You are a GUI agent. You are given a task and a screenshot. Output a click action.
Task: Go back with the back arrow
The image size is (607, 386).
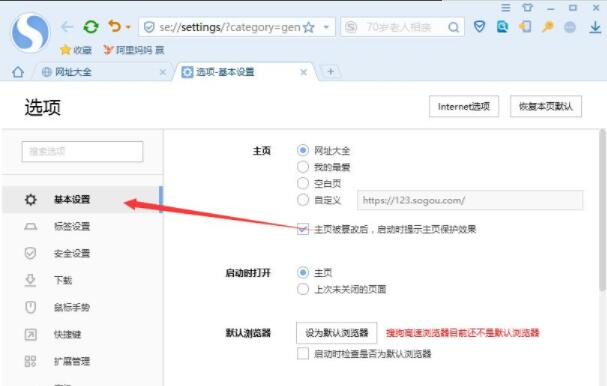click(x=67, y=27)
